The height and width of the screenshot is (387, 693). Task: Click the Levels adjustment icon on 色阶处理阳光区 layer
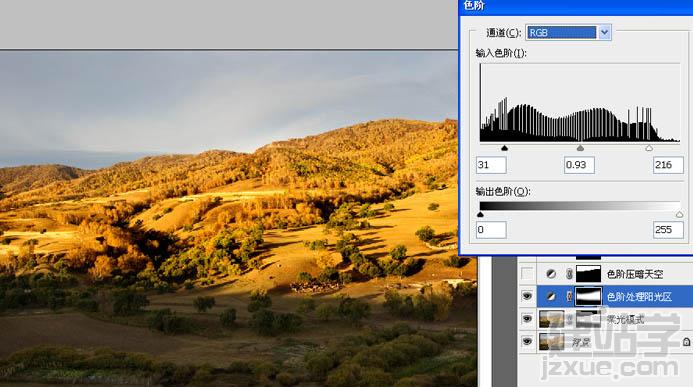551,296
